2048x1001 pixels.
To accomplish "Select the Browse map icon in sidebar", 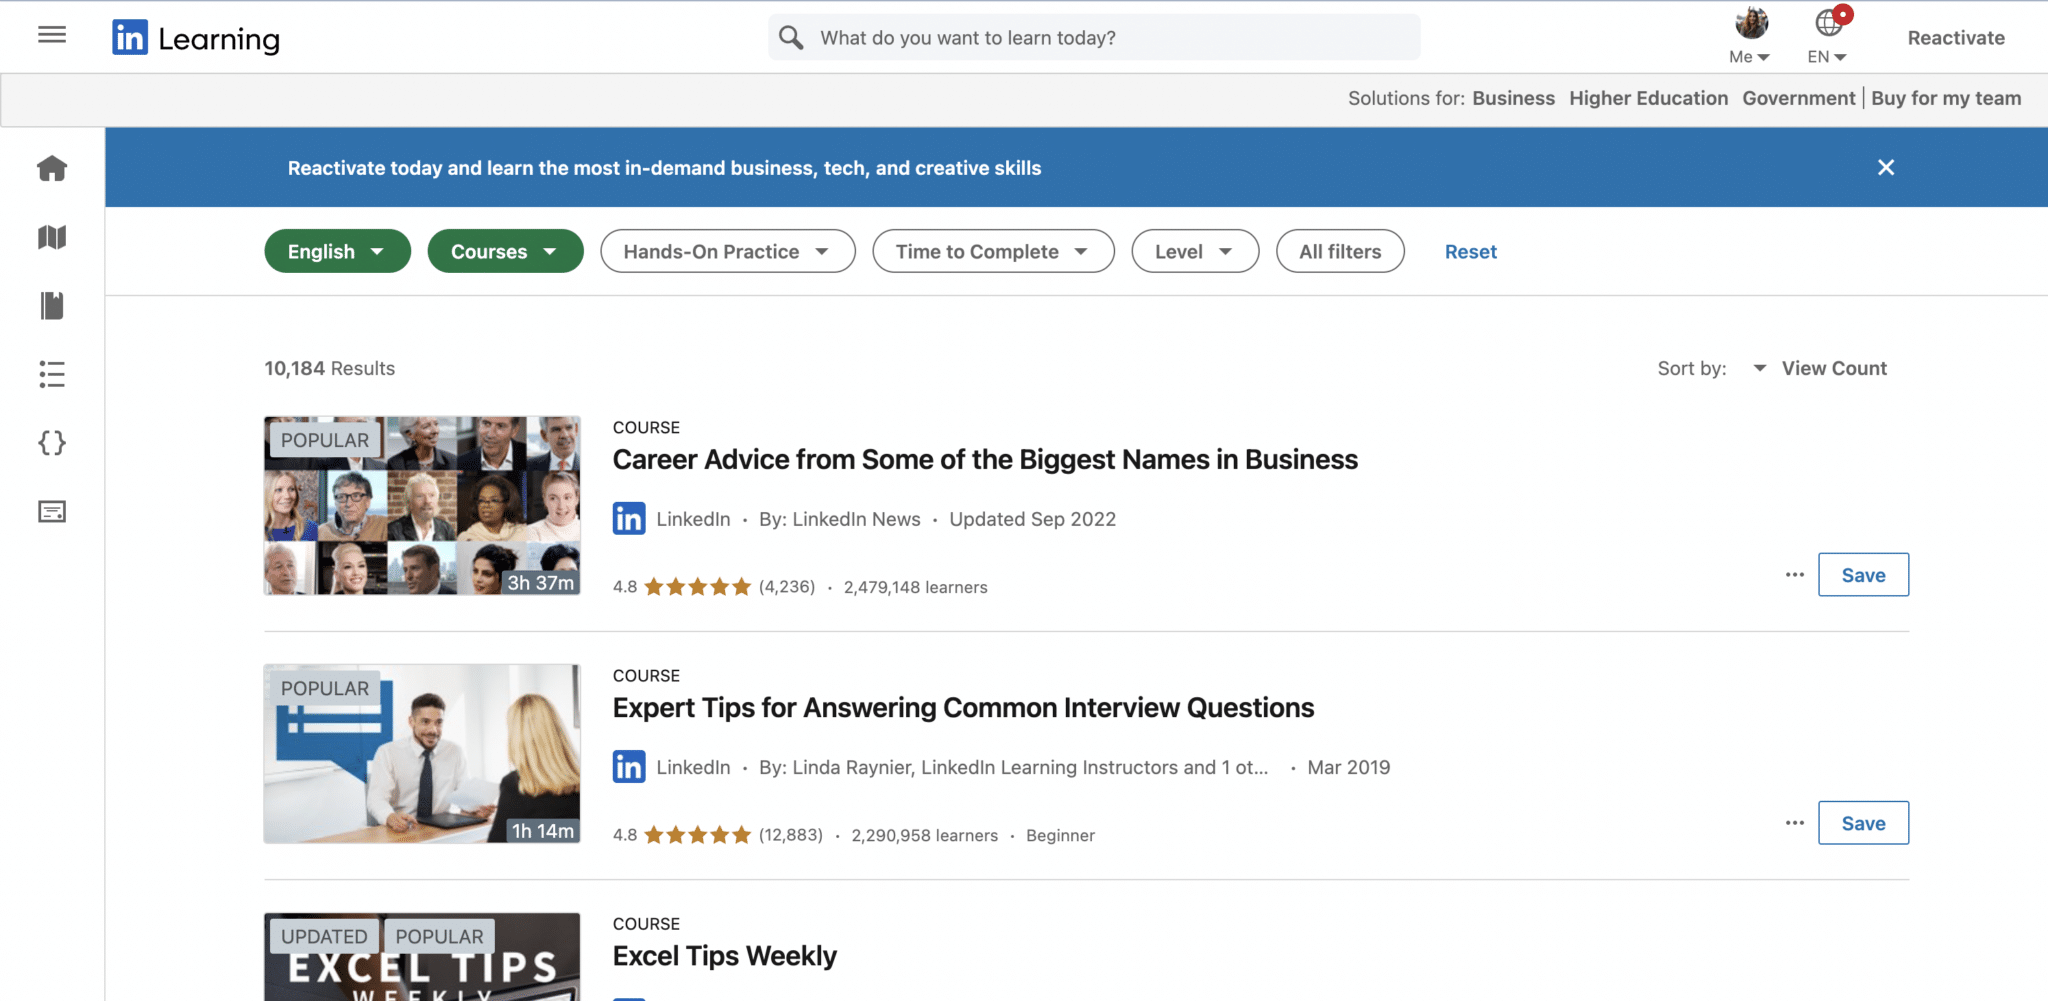I will click(x=51, y=238).
